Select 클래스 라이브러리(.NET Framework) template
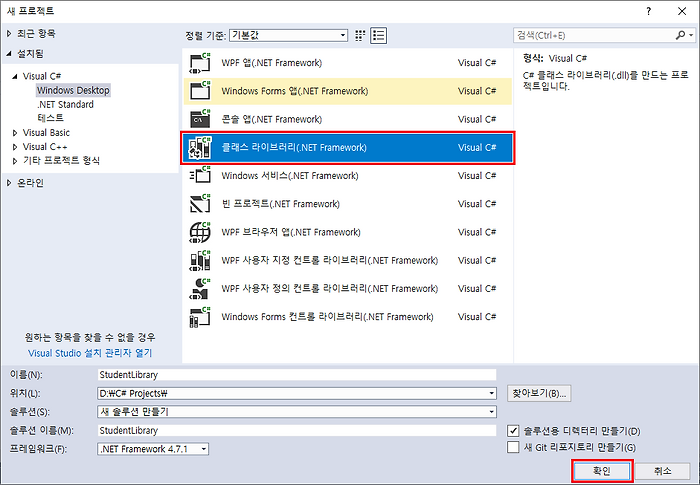Screen dimensions: 700x485 click(x=348, y=148)
